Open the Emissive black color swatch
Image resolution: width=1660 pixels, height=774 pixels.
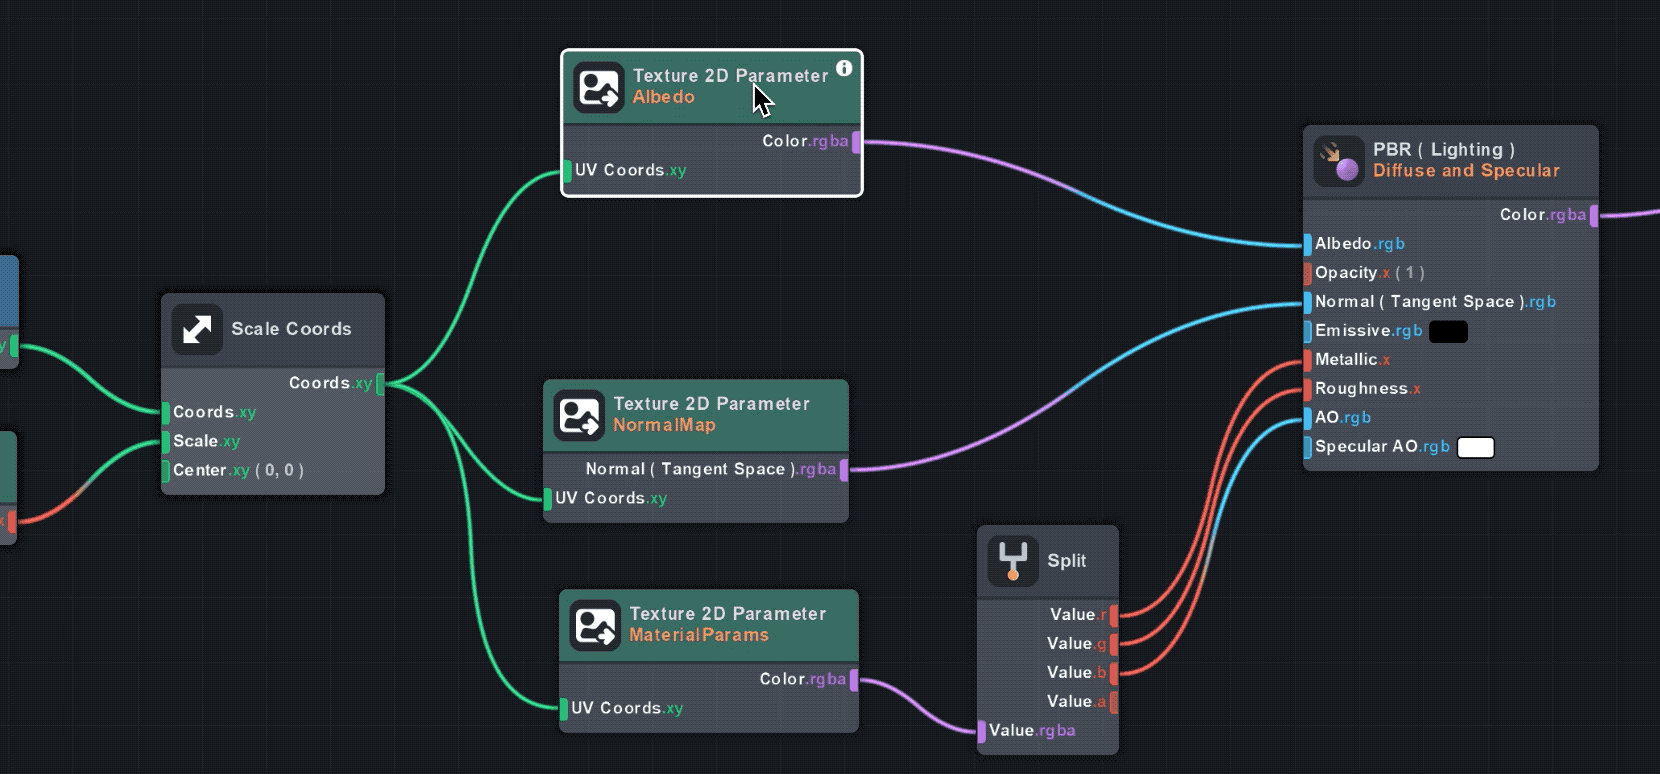(1448, 331)
